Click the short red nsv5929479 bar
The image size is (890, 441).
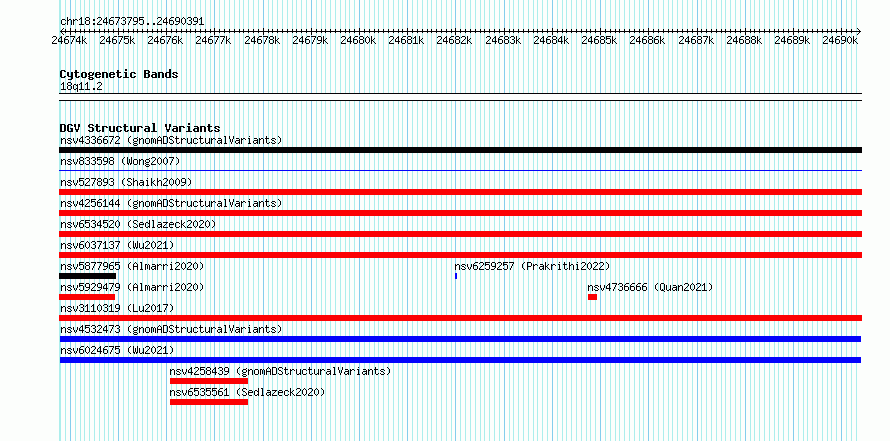tap(87, 297)
